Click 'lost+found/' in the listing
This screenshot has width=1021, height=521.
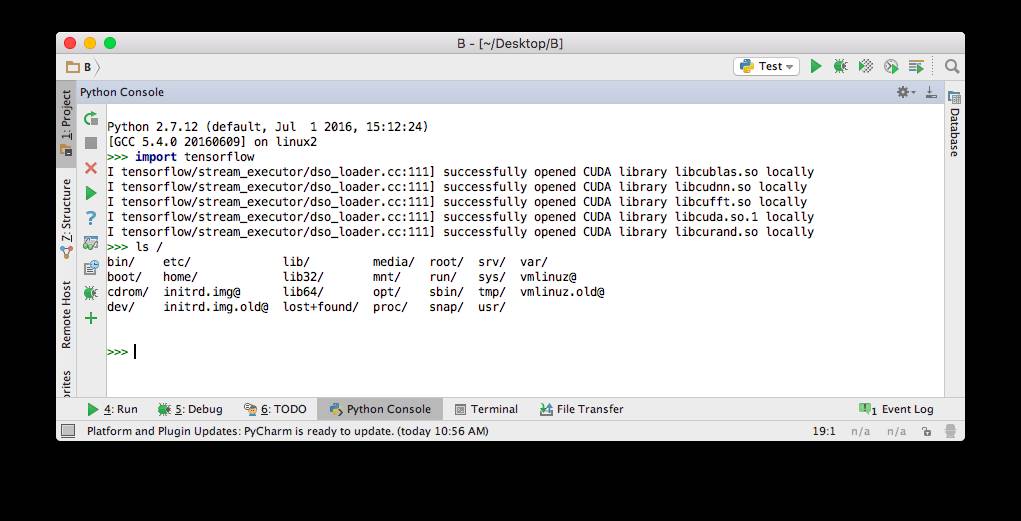tap(320, 307)
